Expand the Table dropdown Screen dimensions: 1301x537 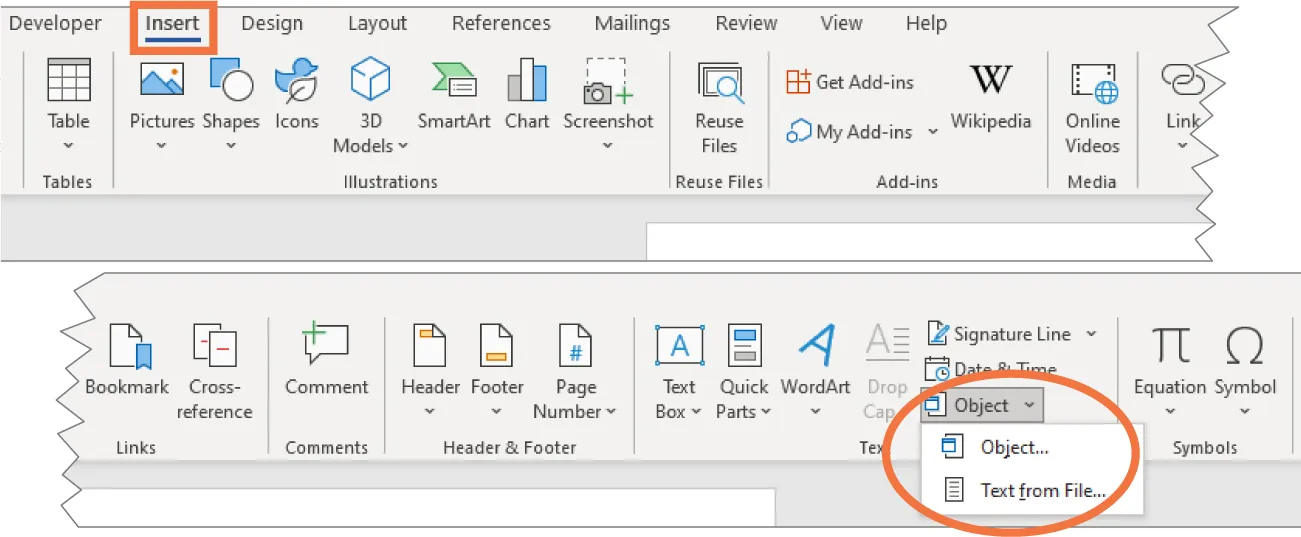68,145
